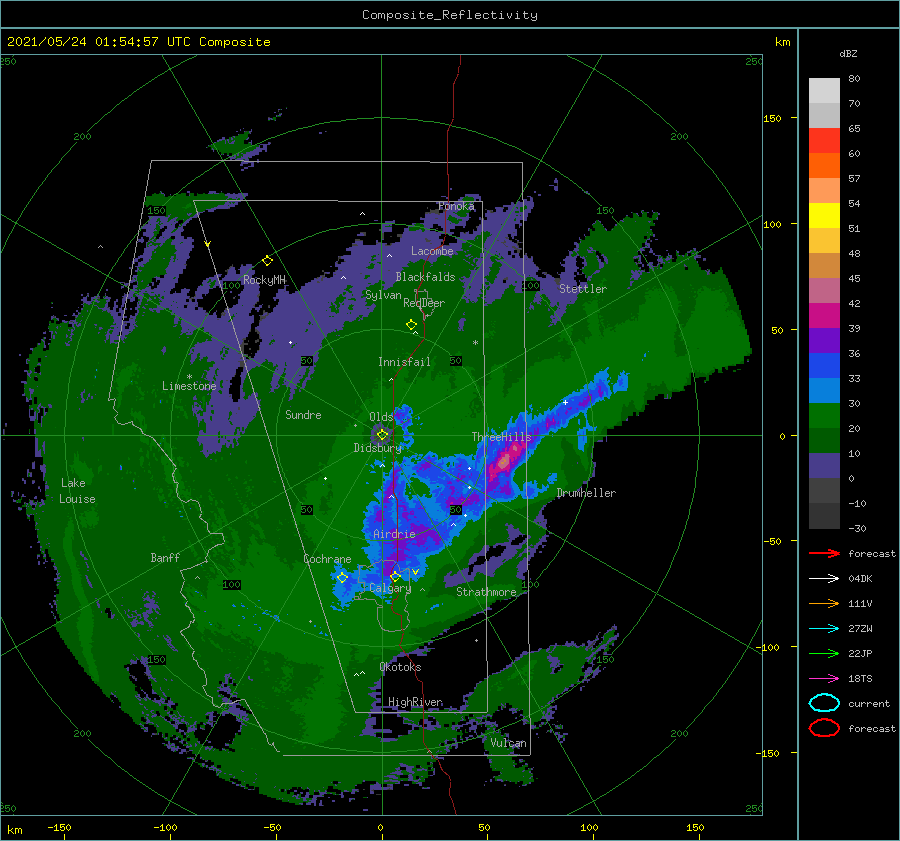This screenshot has width=900, height=841.
Task: Click the Lacombe city label
Action: point(432,251)
